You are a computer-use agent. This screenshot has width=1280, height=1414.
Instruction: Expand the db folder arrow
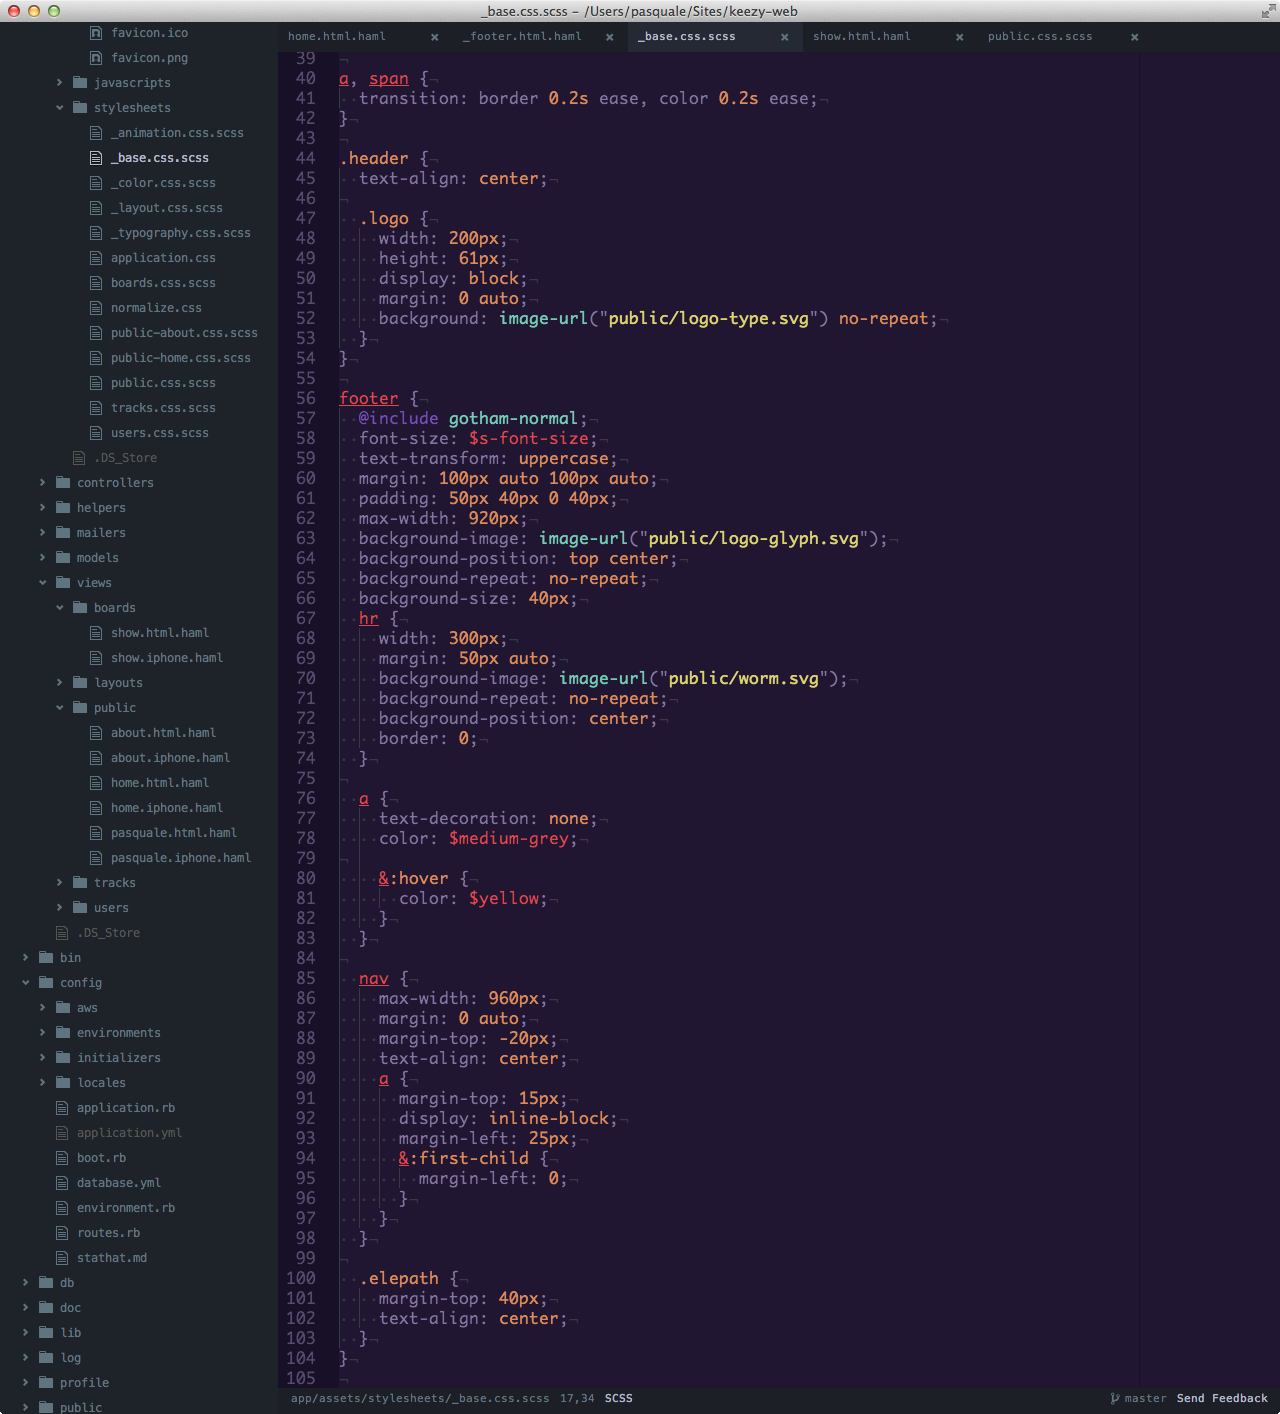click(x=25, y=1283)
